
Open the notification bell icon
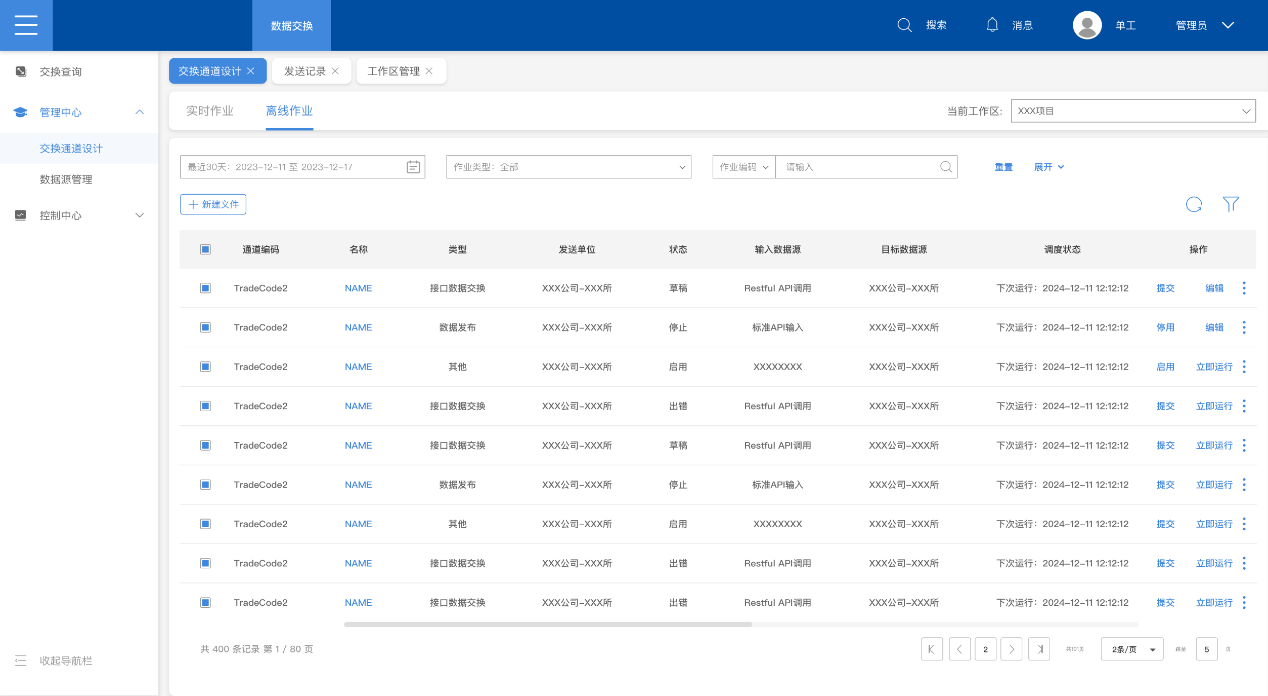[x=992, y=25]
